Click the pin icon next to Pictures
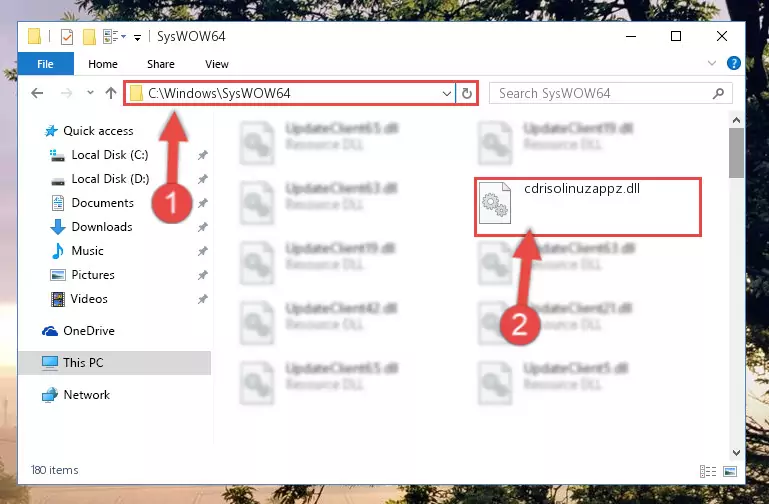Screen dimensions: 769x504 [x=203, y=275]
